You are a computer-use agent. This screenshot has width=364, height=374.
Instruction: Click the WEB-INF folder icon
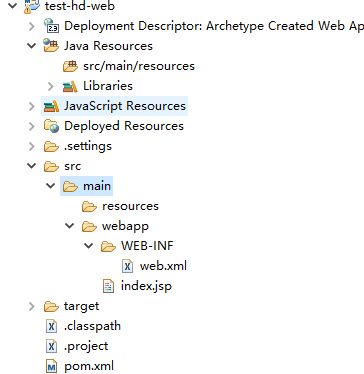click(108, 246)
